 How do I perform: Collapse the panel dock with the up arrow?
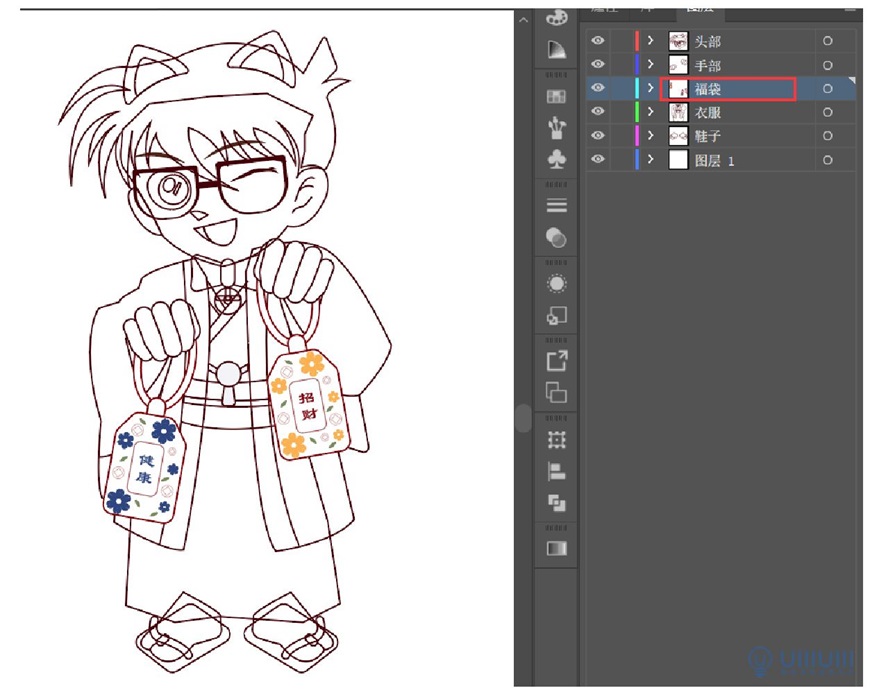click(x=523, y=20)
